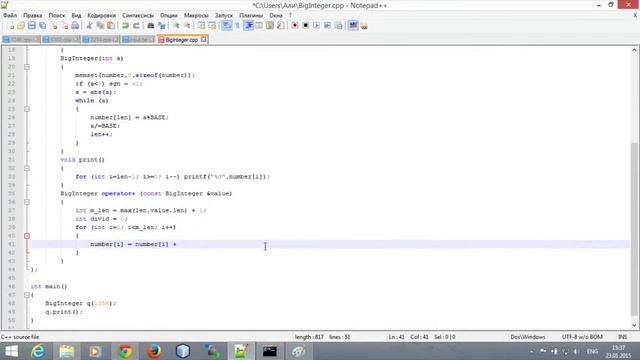Click the Print toolbar icon
Screen dimensions: 640x360
(x=75, y=26)
